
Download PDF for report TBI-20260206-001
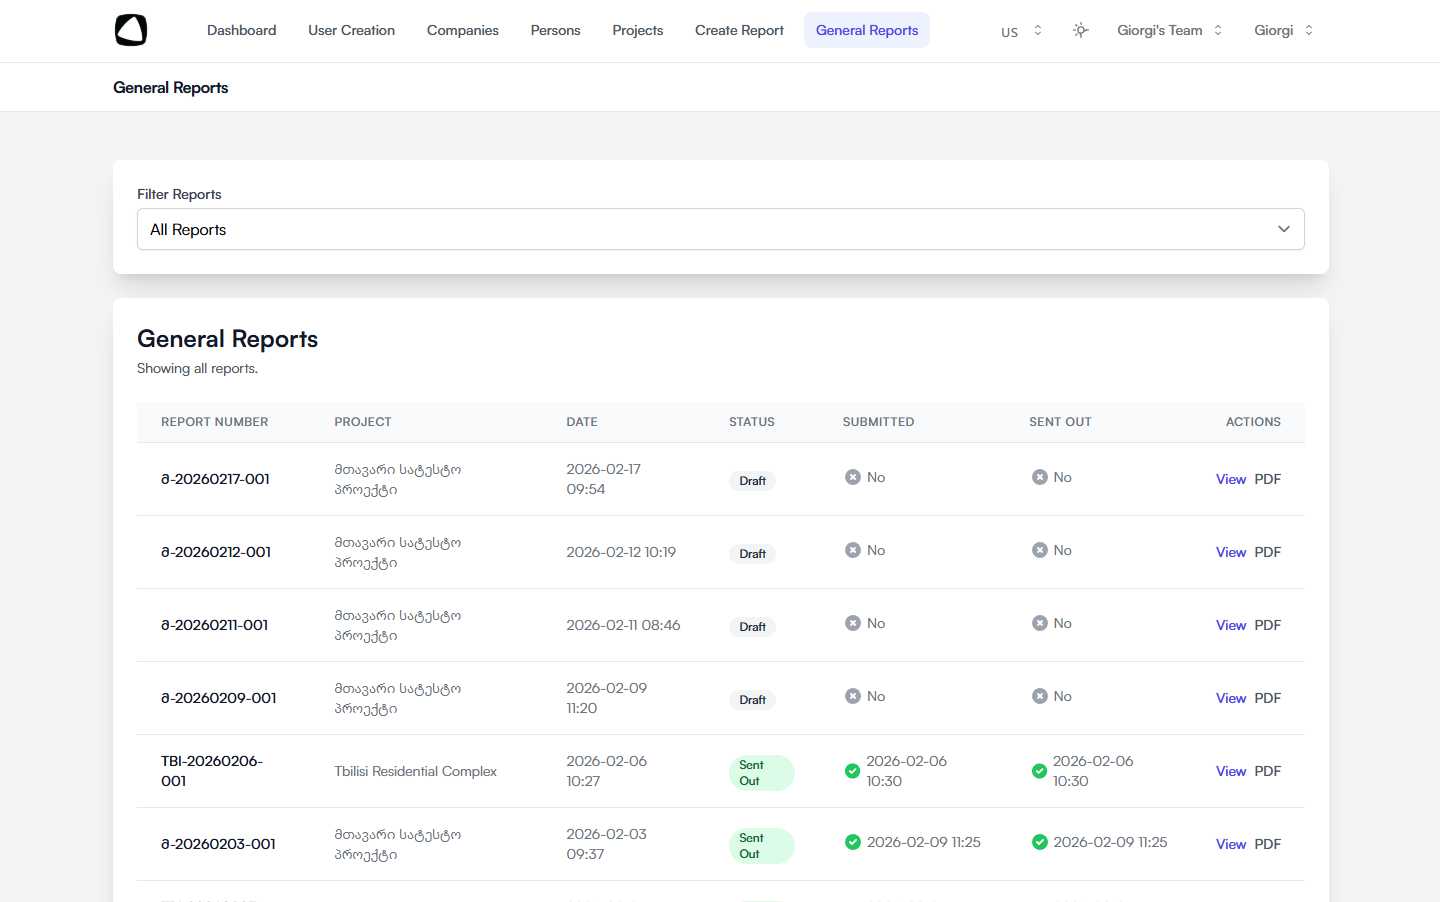pos(1267,771)
